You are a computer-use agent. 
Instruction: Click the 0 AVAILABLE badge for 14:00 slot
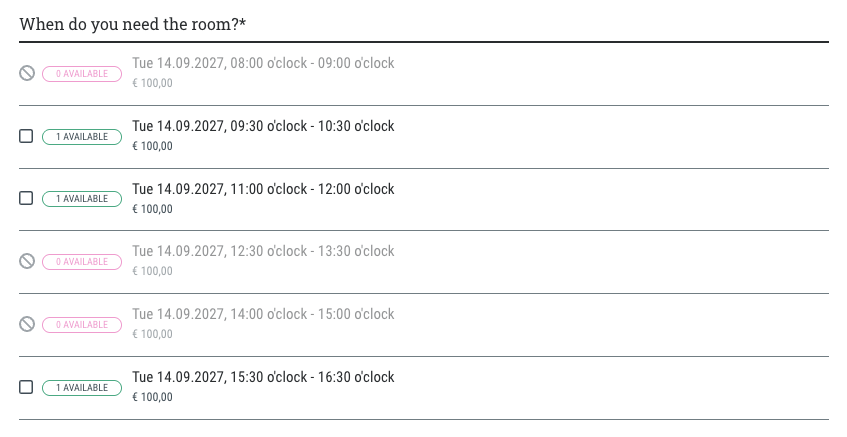coord(81,325)
